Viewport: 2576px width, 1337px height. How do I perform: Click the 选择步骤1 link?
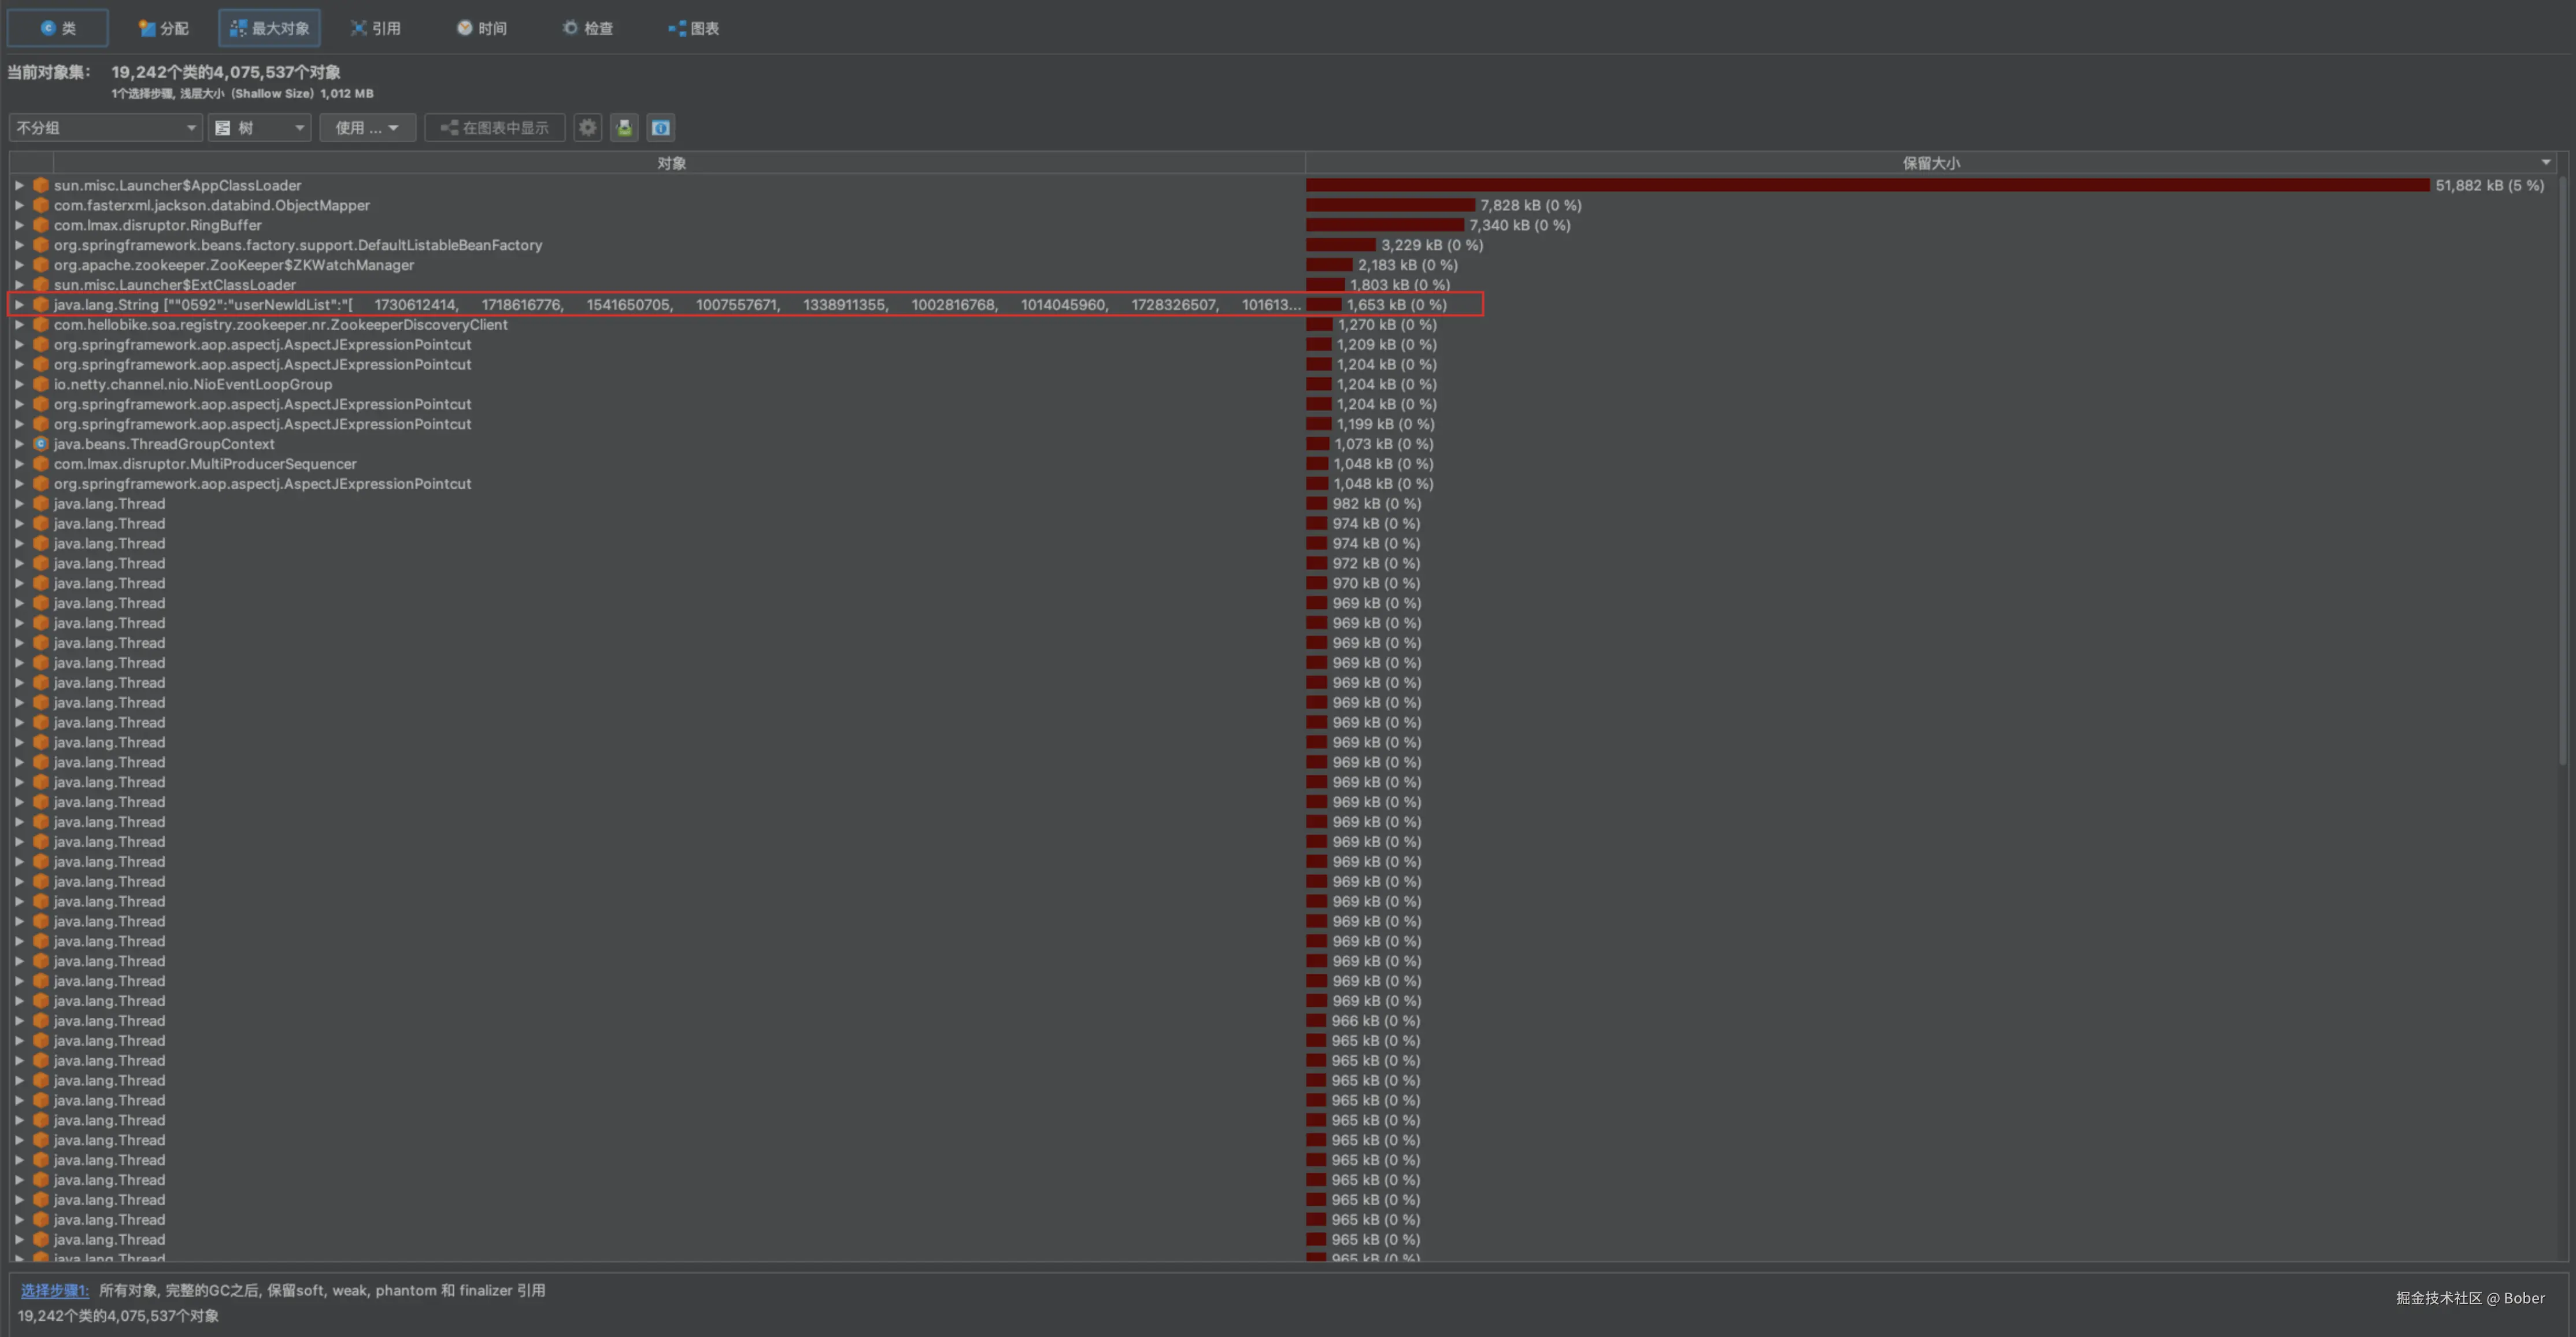pos(54,1290)
